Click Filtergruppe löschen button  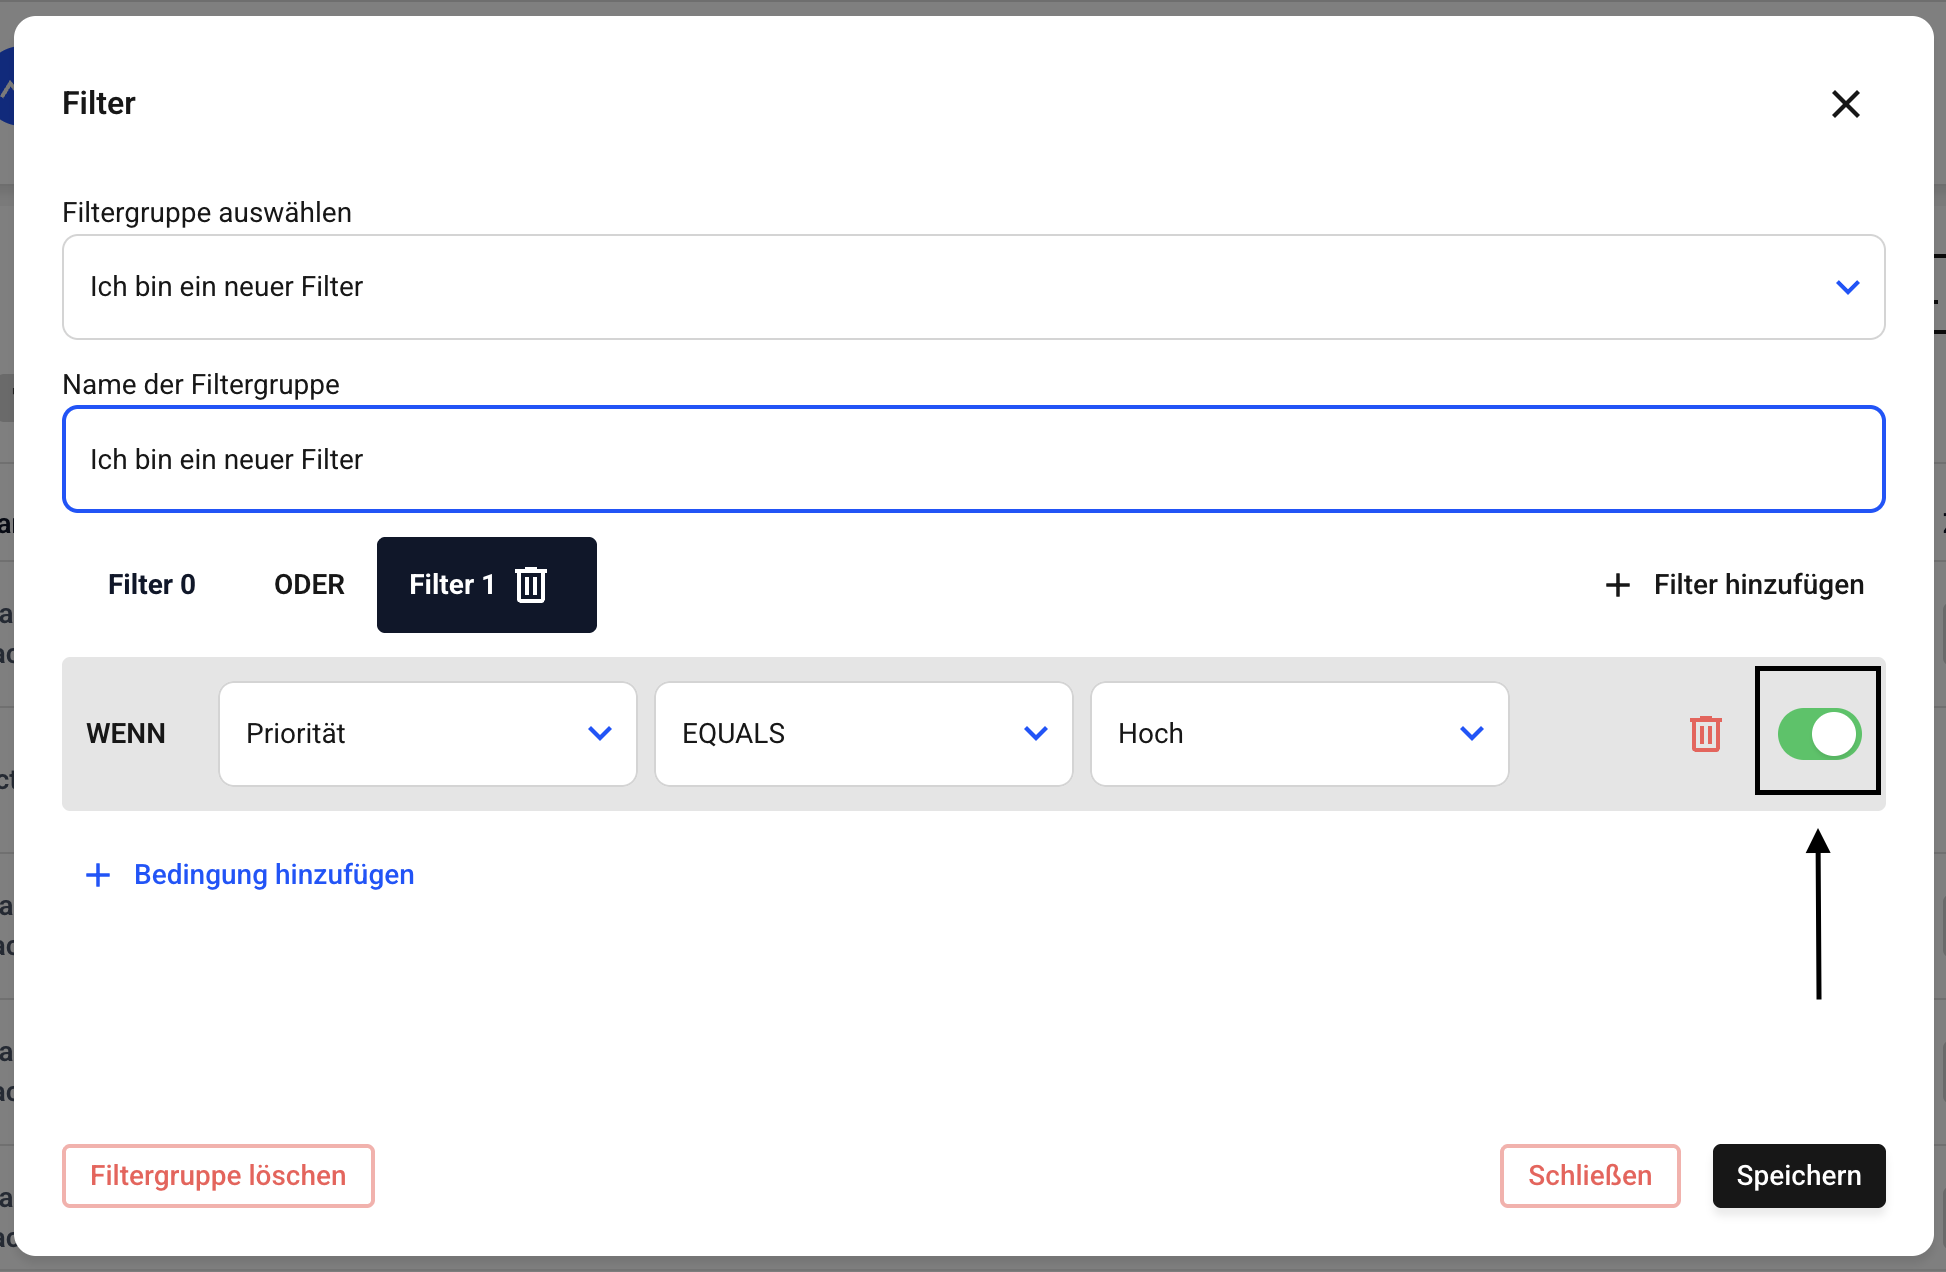pyautogui.click(x=218, y=1176)
